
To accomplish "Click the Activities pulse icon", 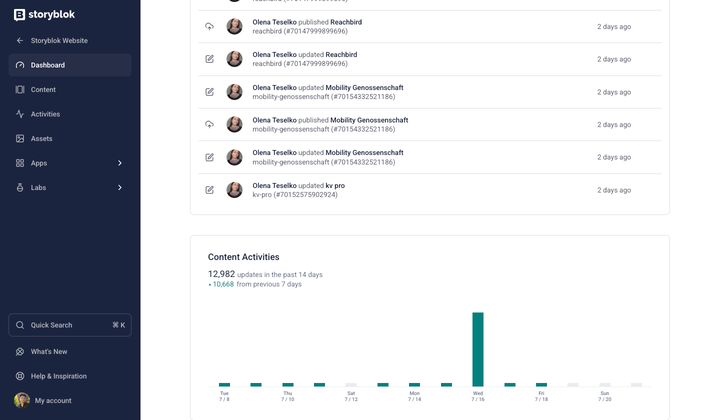I will click(20, 114).
